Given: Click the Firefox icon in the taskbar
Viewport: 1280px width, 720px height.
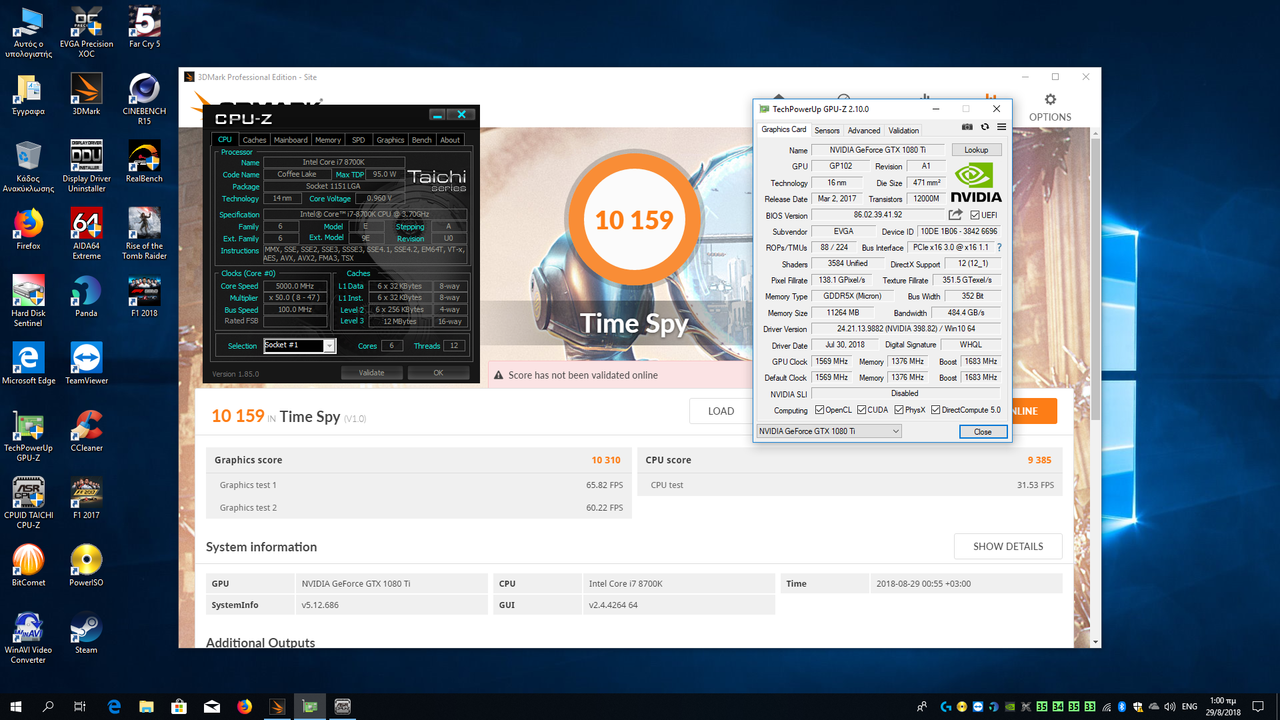Looking at the screenshot, I should point(245,706).
